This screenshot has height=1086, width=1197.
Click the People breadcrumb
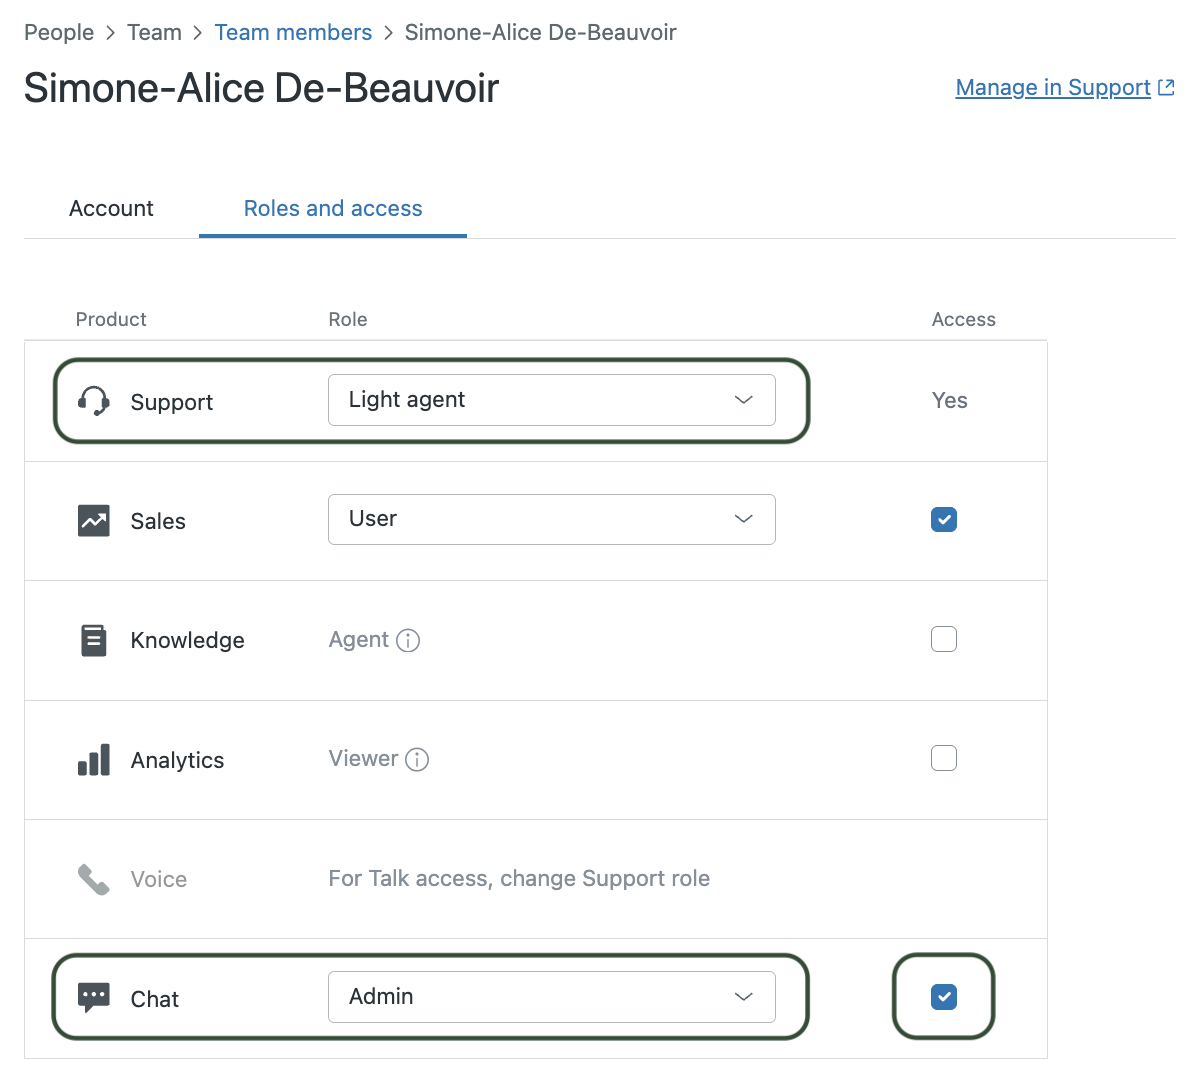coord(58,32)
